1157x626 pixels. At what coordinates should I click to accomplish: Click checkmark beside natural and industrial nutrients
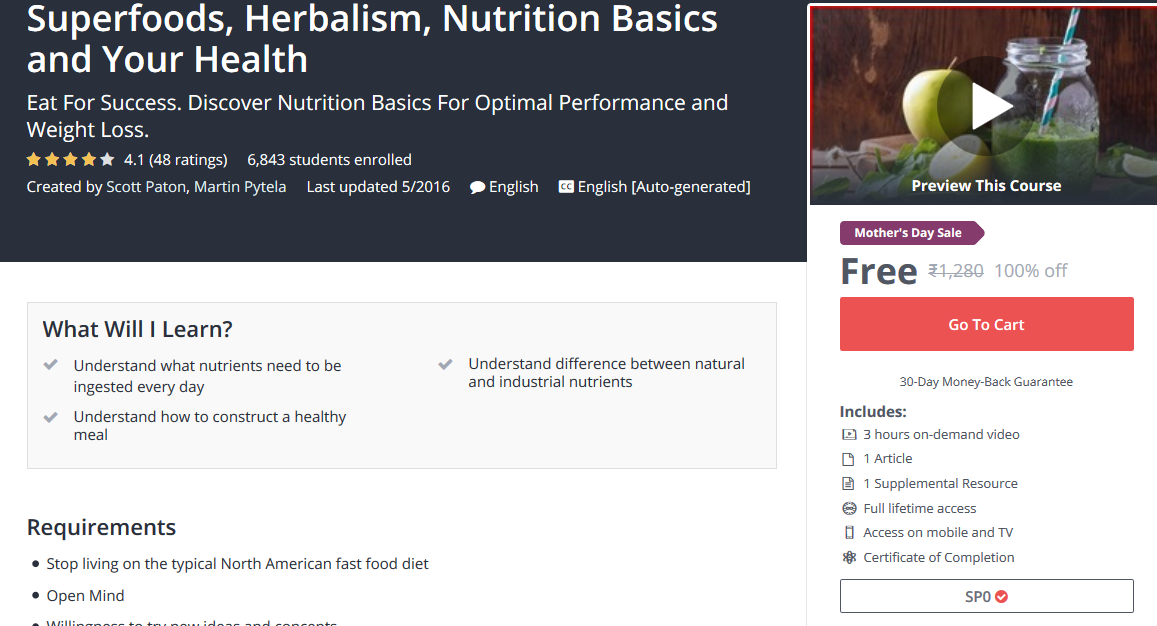pyautogui.click(x=446, y=364)
